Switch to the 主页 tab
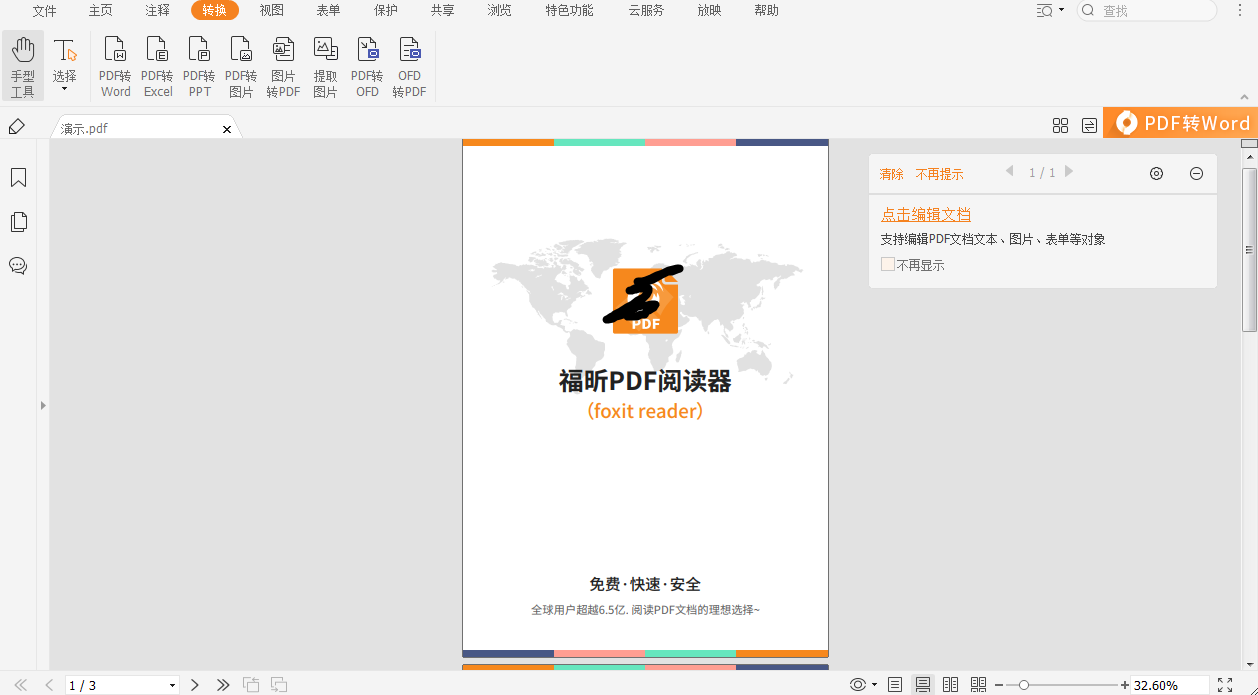This screenshot has width=1258, height=695. 101,11
